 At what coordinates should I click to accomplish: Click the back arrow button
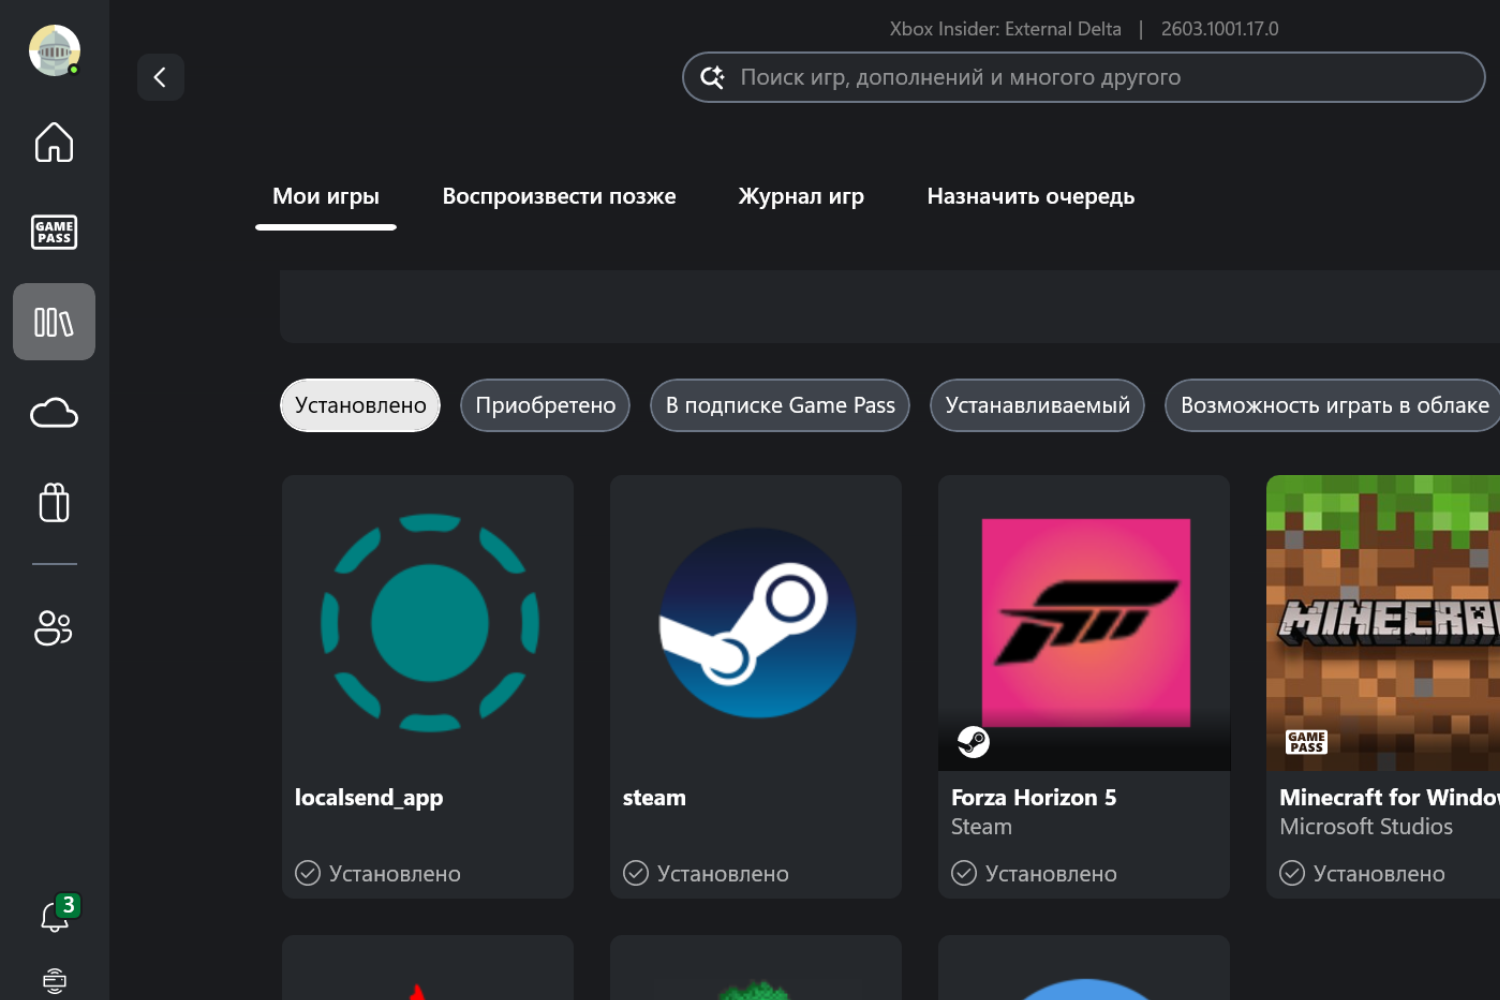point(160,76)
